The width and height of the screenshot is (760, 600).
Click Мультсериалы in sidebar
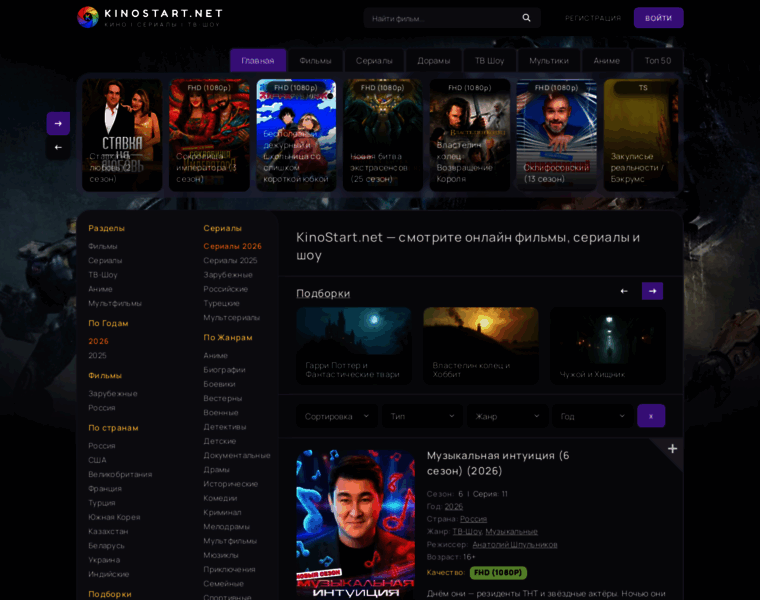(232, 317)
